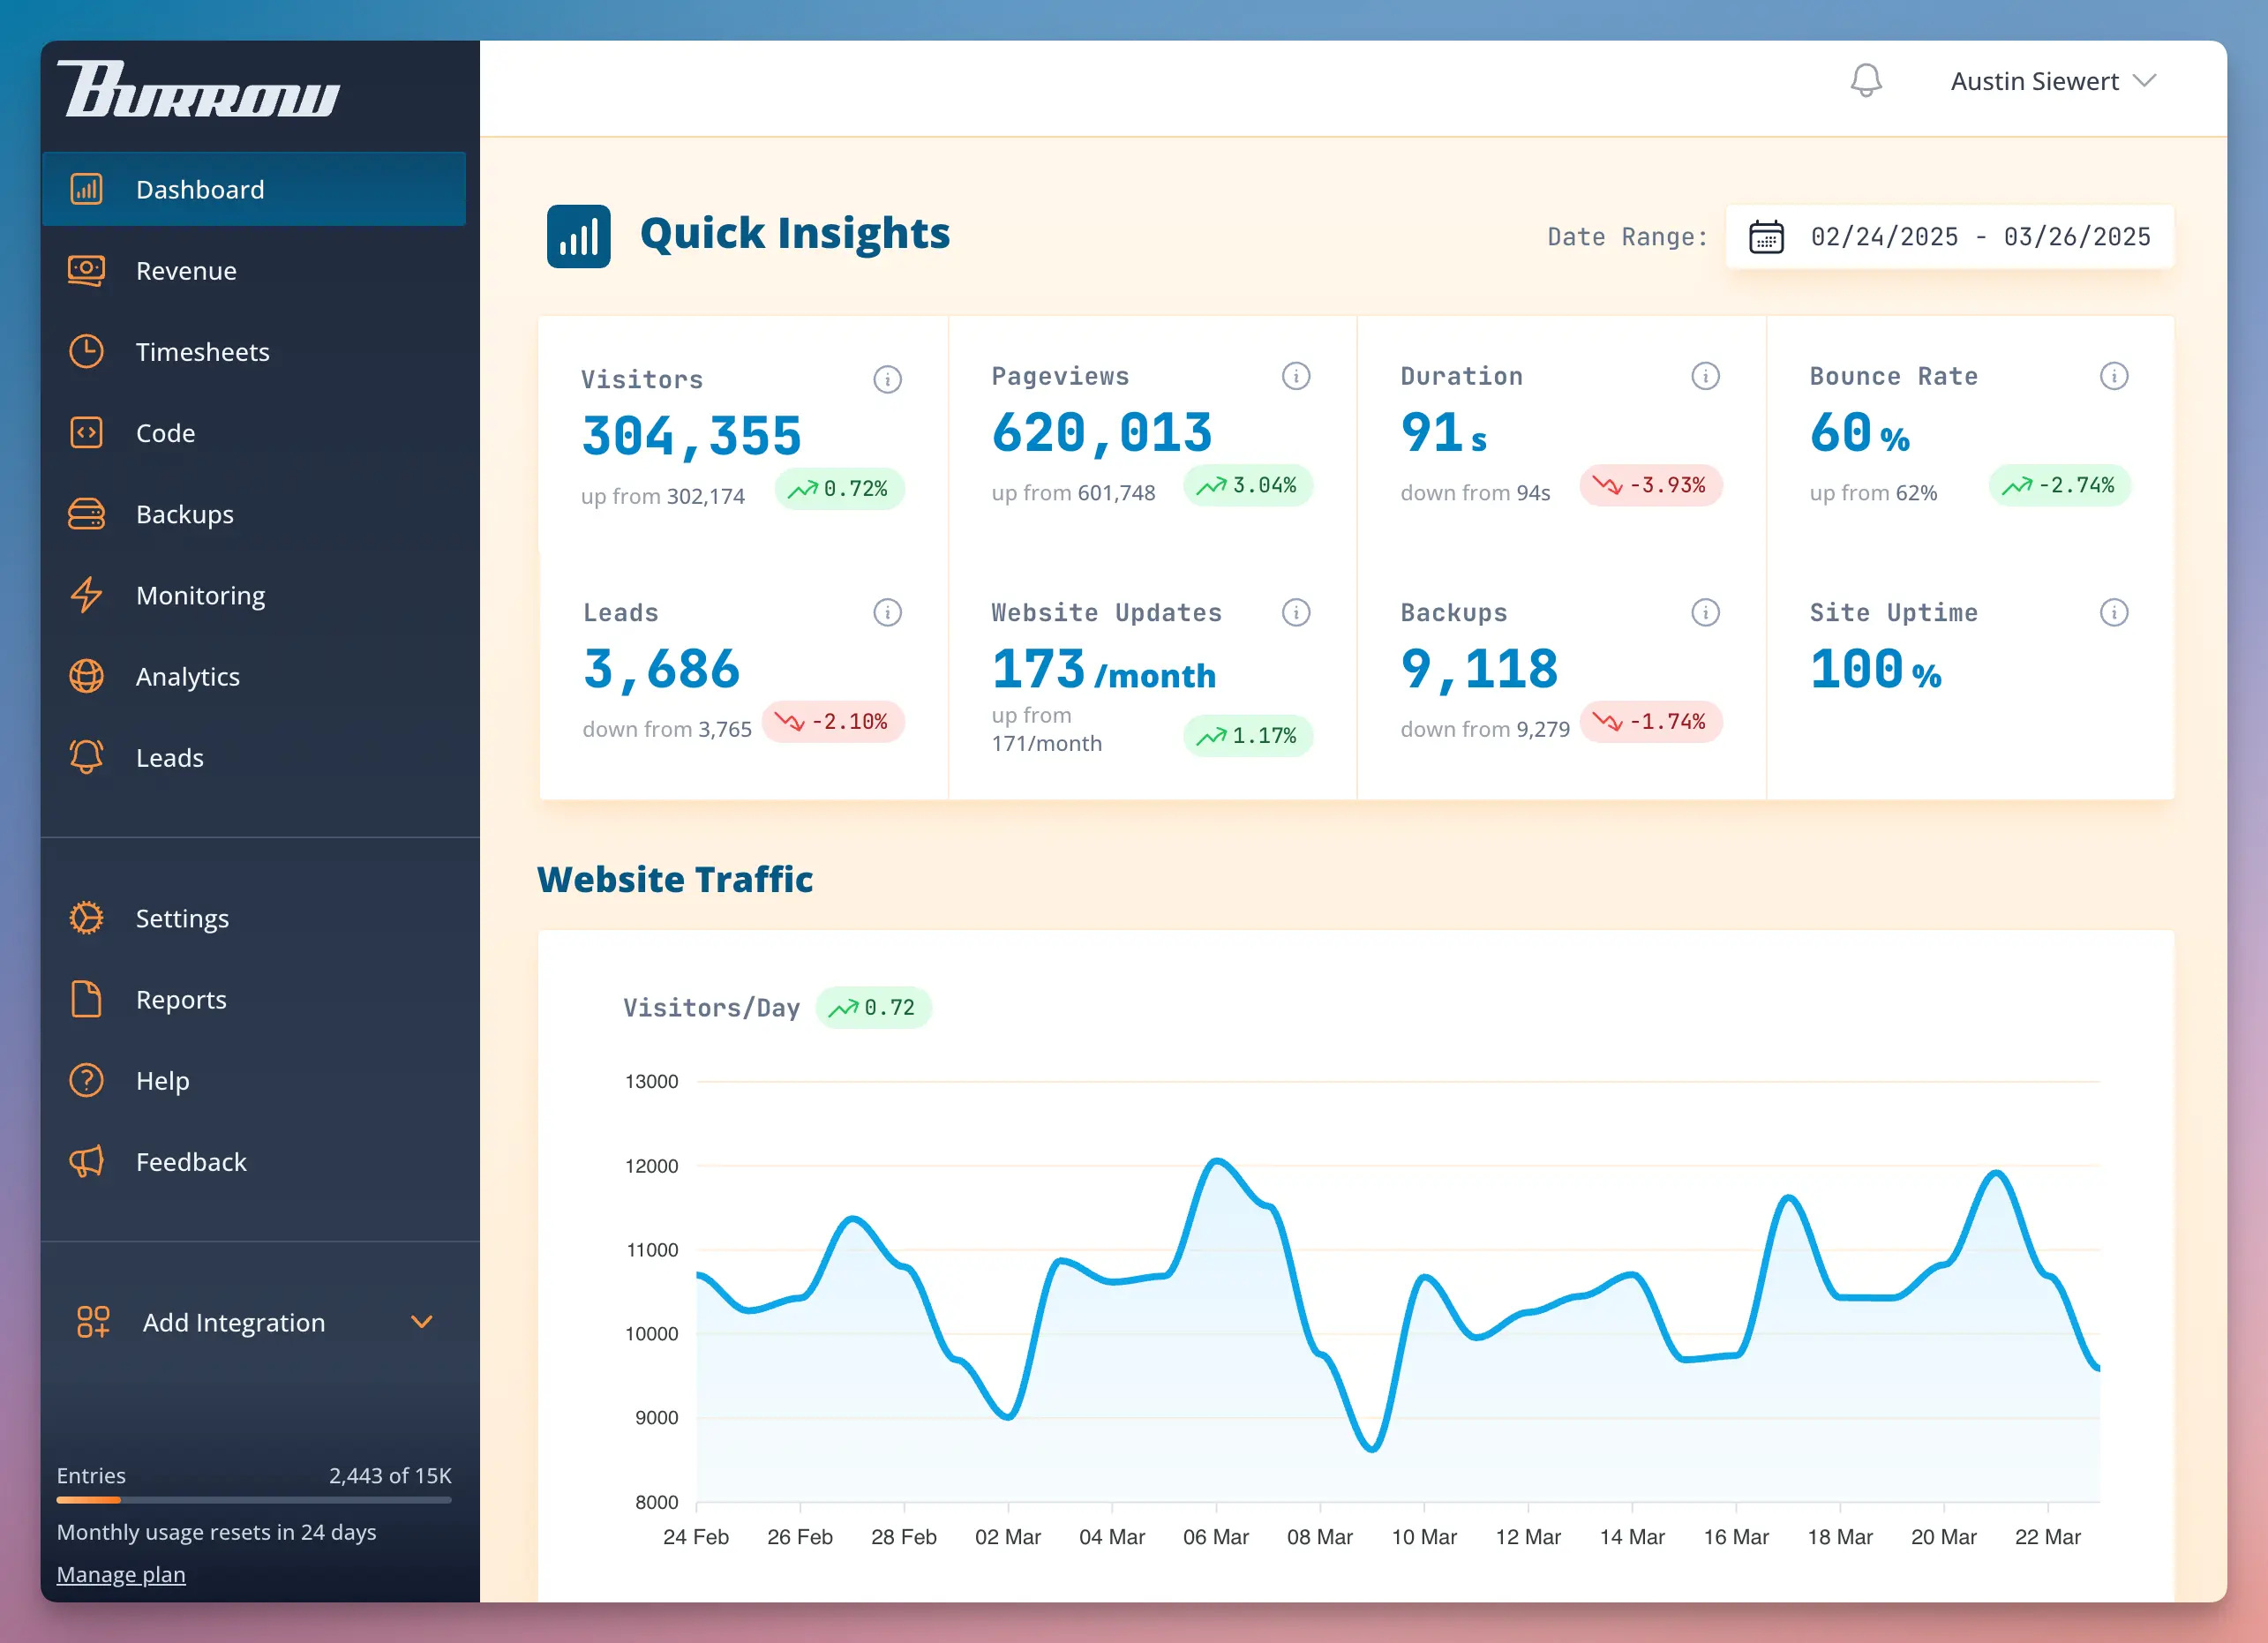Click the calendar icon in date range
Viewport: 2268px width, 1643px height.
(1766, 237)
